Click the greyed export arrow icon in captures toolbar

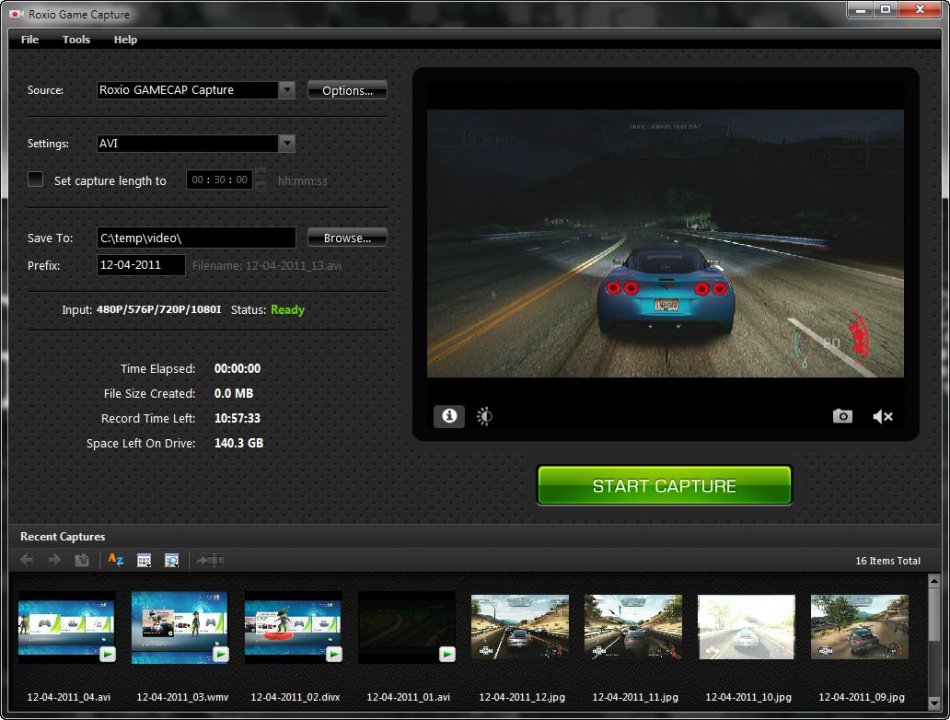click(210, 560)
